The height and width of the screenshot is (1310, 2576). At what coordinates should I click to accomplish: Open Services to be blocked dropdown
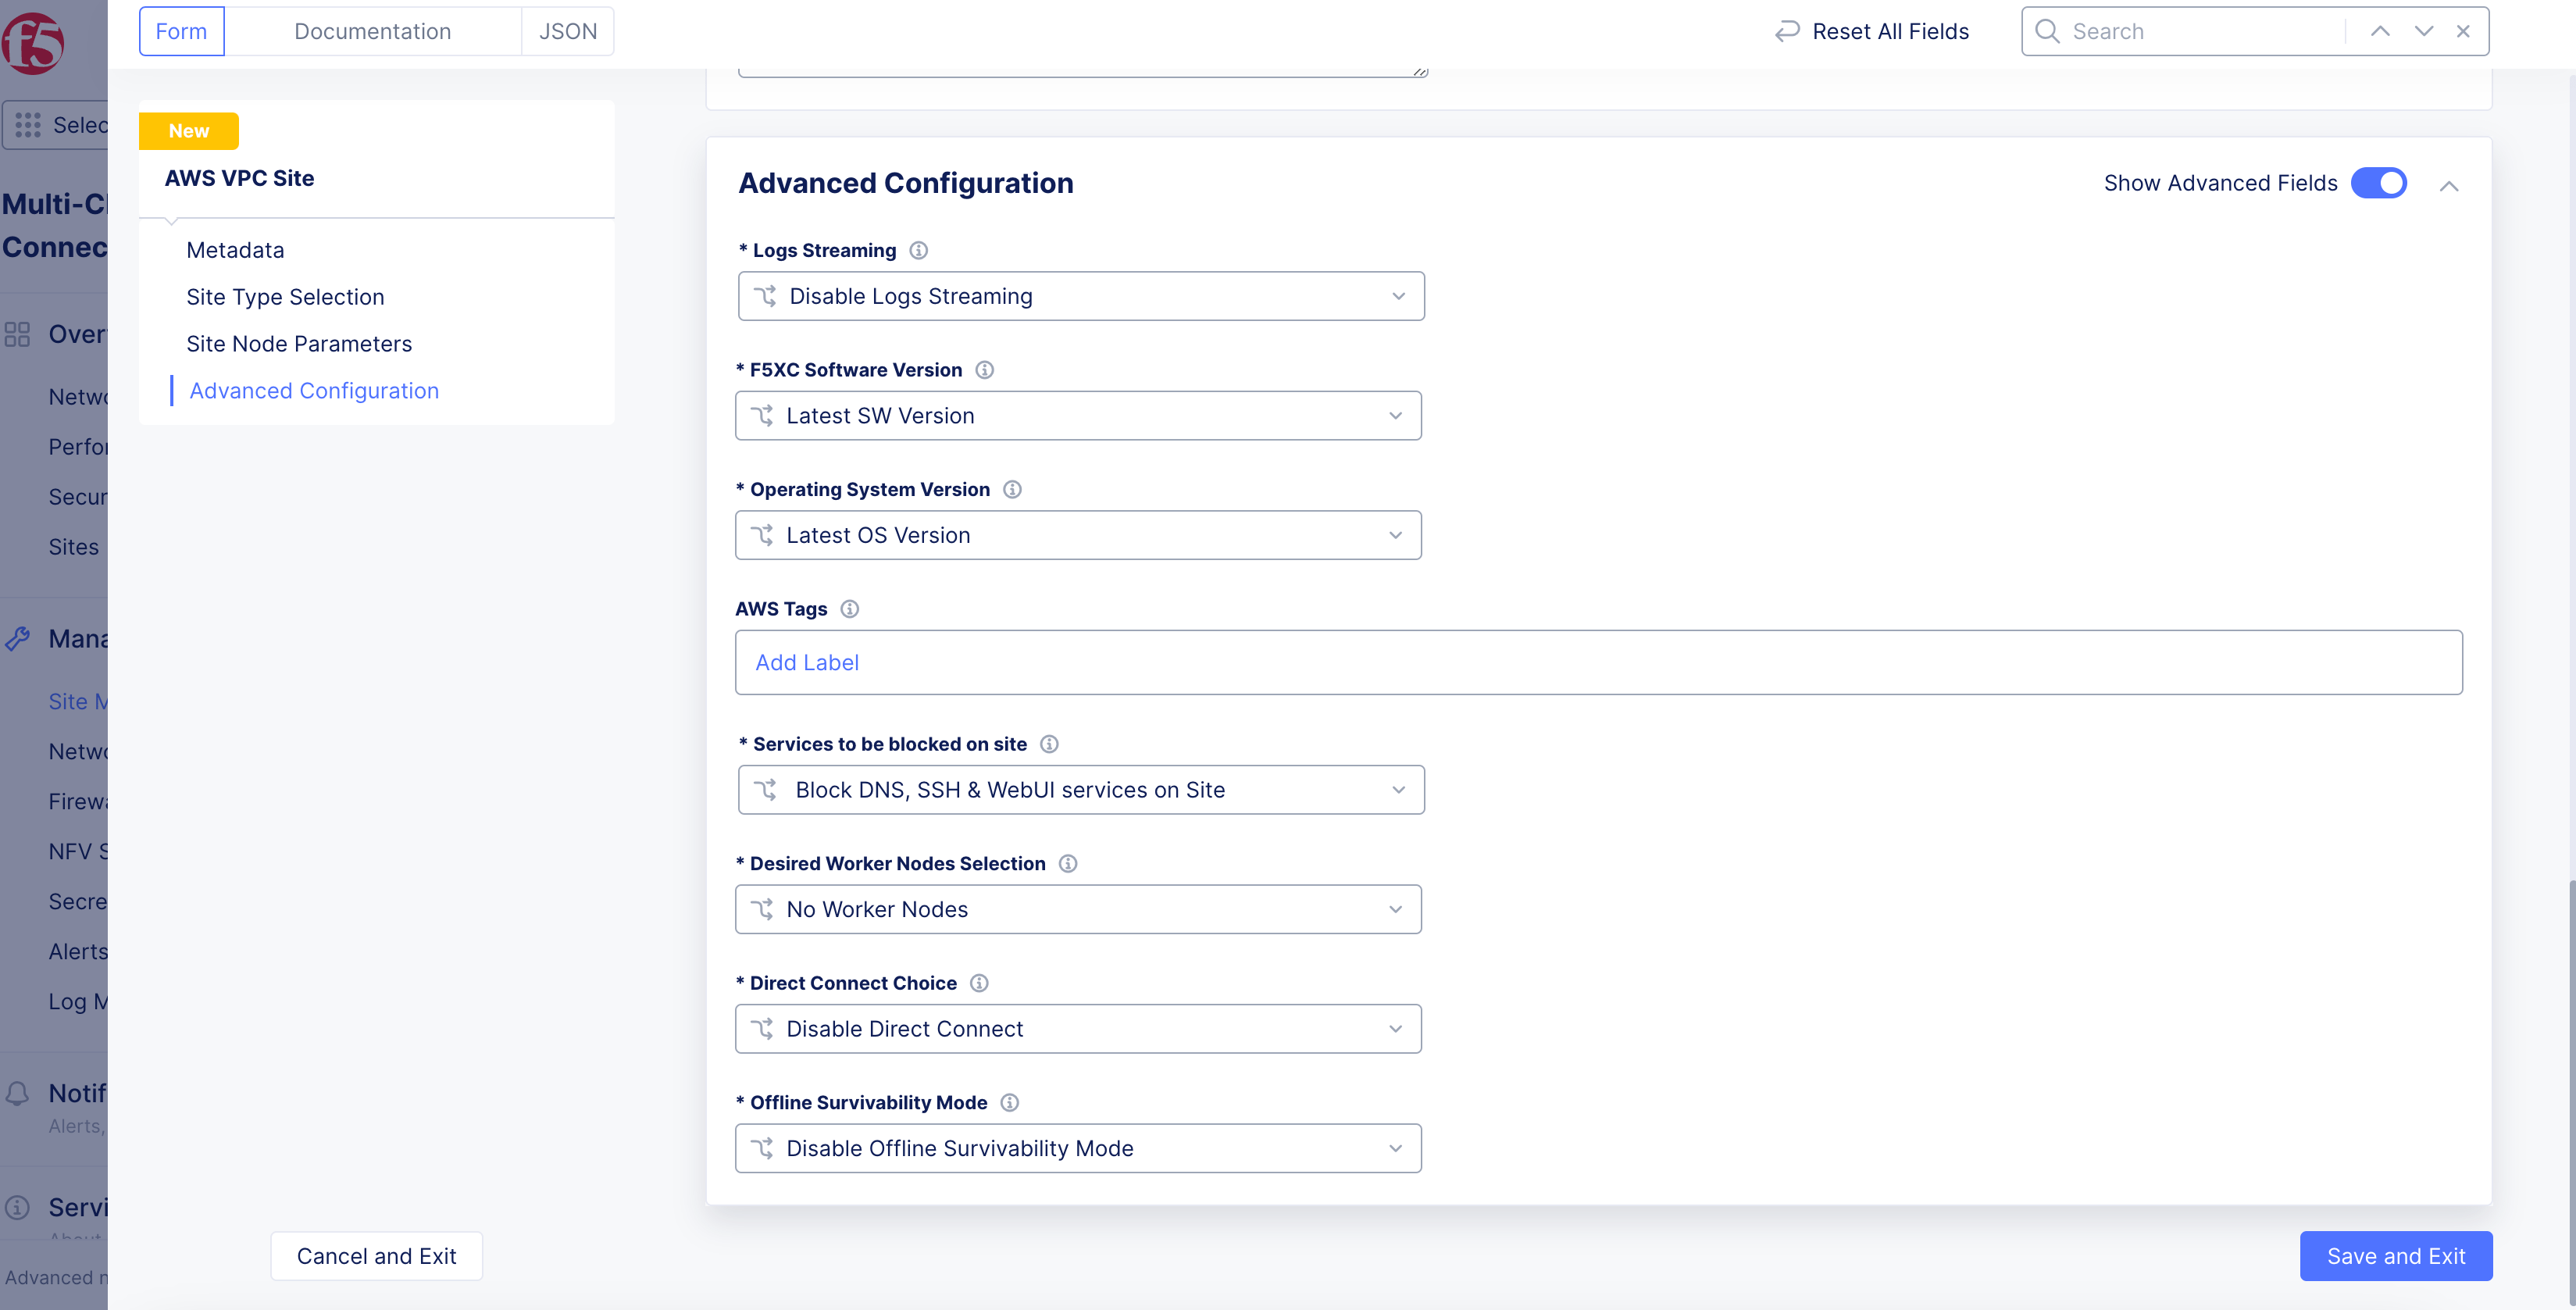click(1080, 790)
